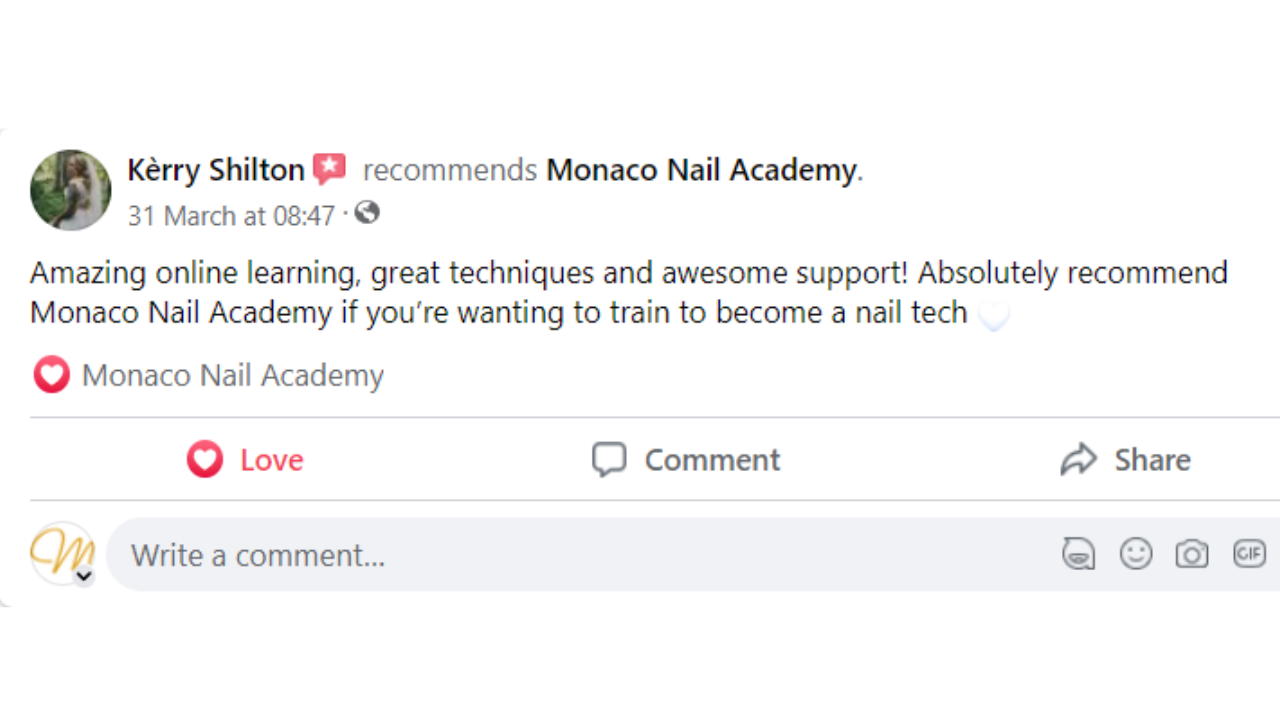Click the white heart emoji in the review
Viewport: 1280px width, 720px height.
click(993, 316)
